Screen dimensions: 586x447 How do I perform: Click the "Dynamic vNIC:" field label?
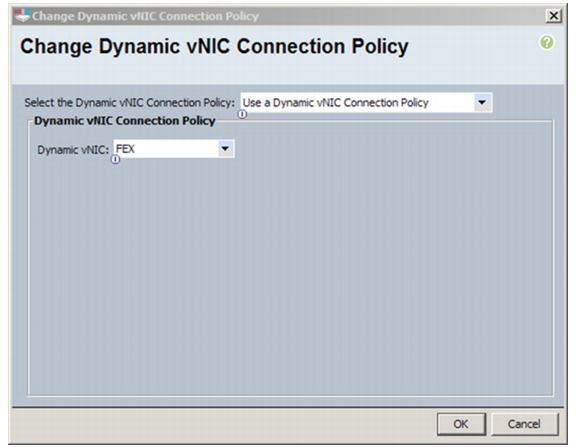(x=73, y=150)
